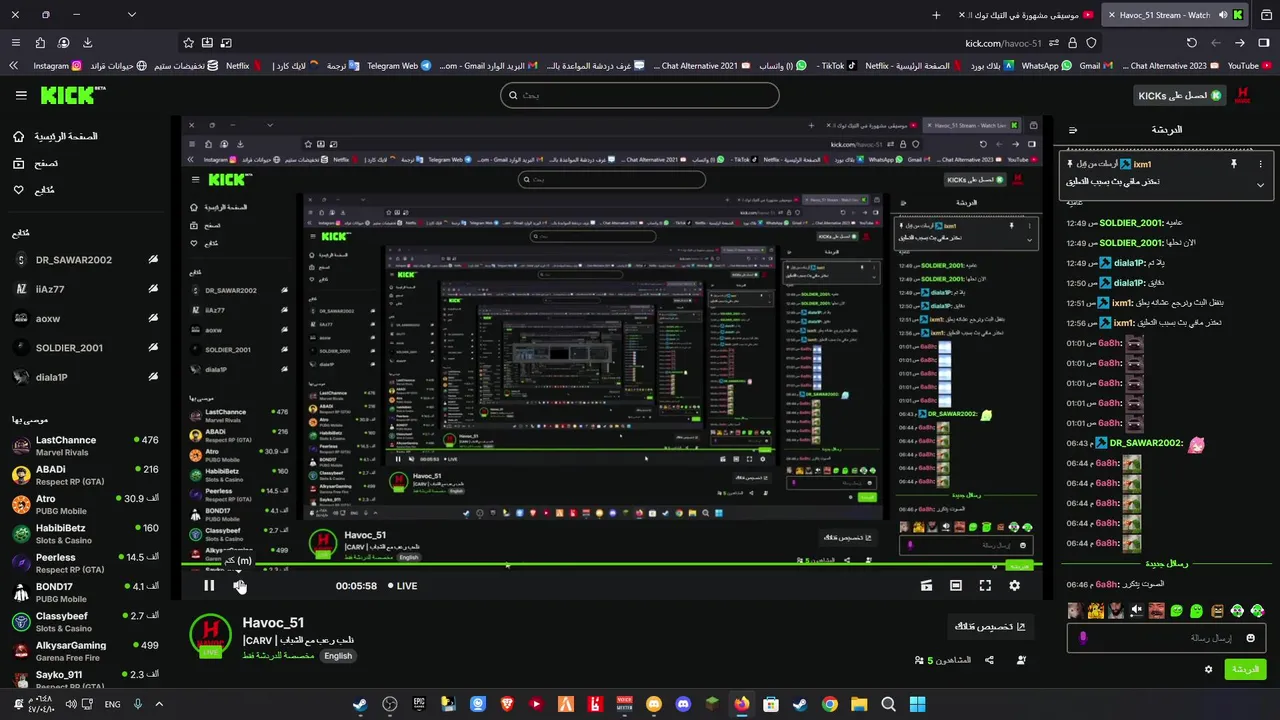1280x720 pixels.
Task: Open recommended channel LastChannce
Action: pos(87,446)
